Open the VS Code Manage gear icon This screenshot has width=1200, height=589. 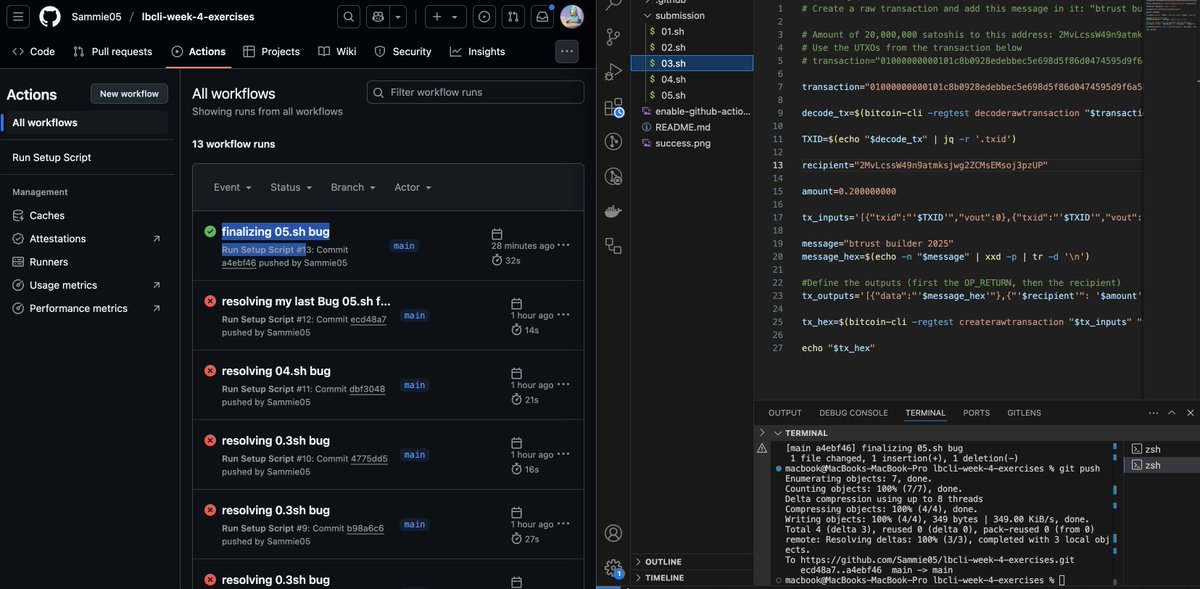[613, 568]
